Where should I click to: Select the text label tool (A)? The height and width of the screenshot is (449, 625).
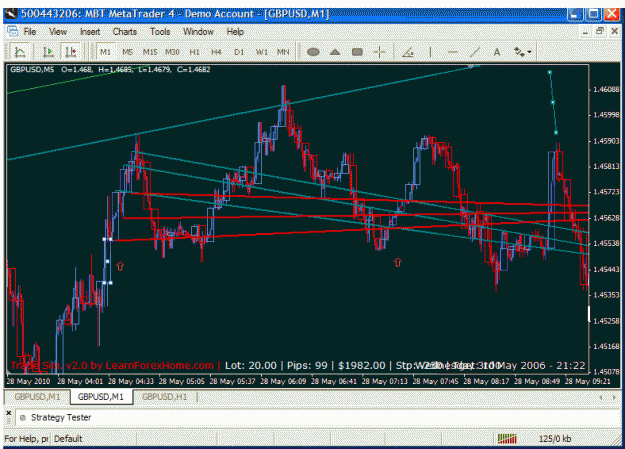497,52
